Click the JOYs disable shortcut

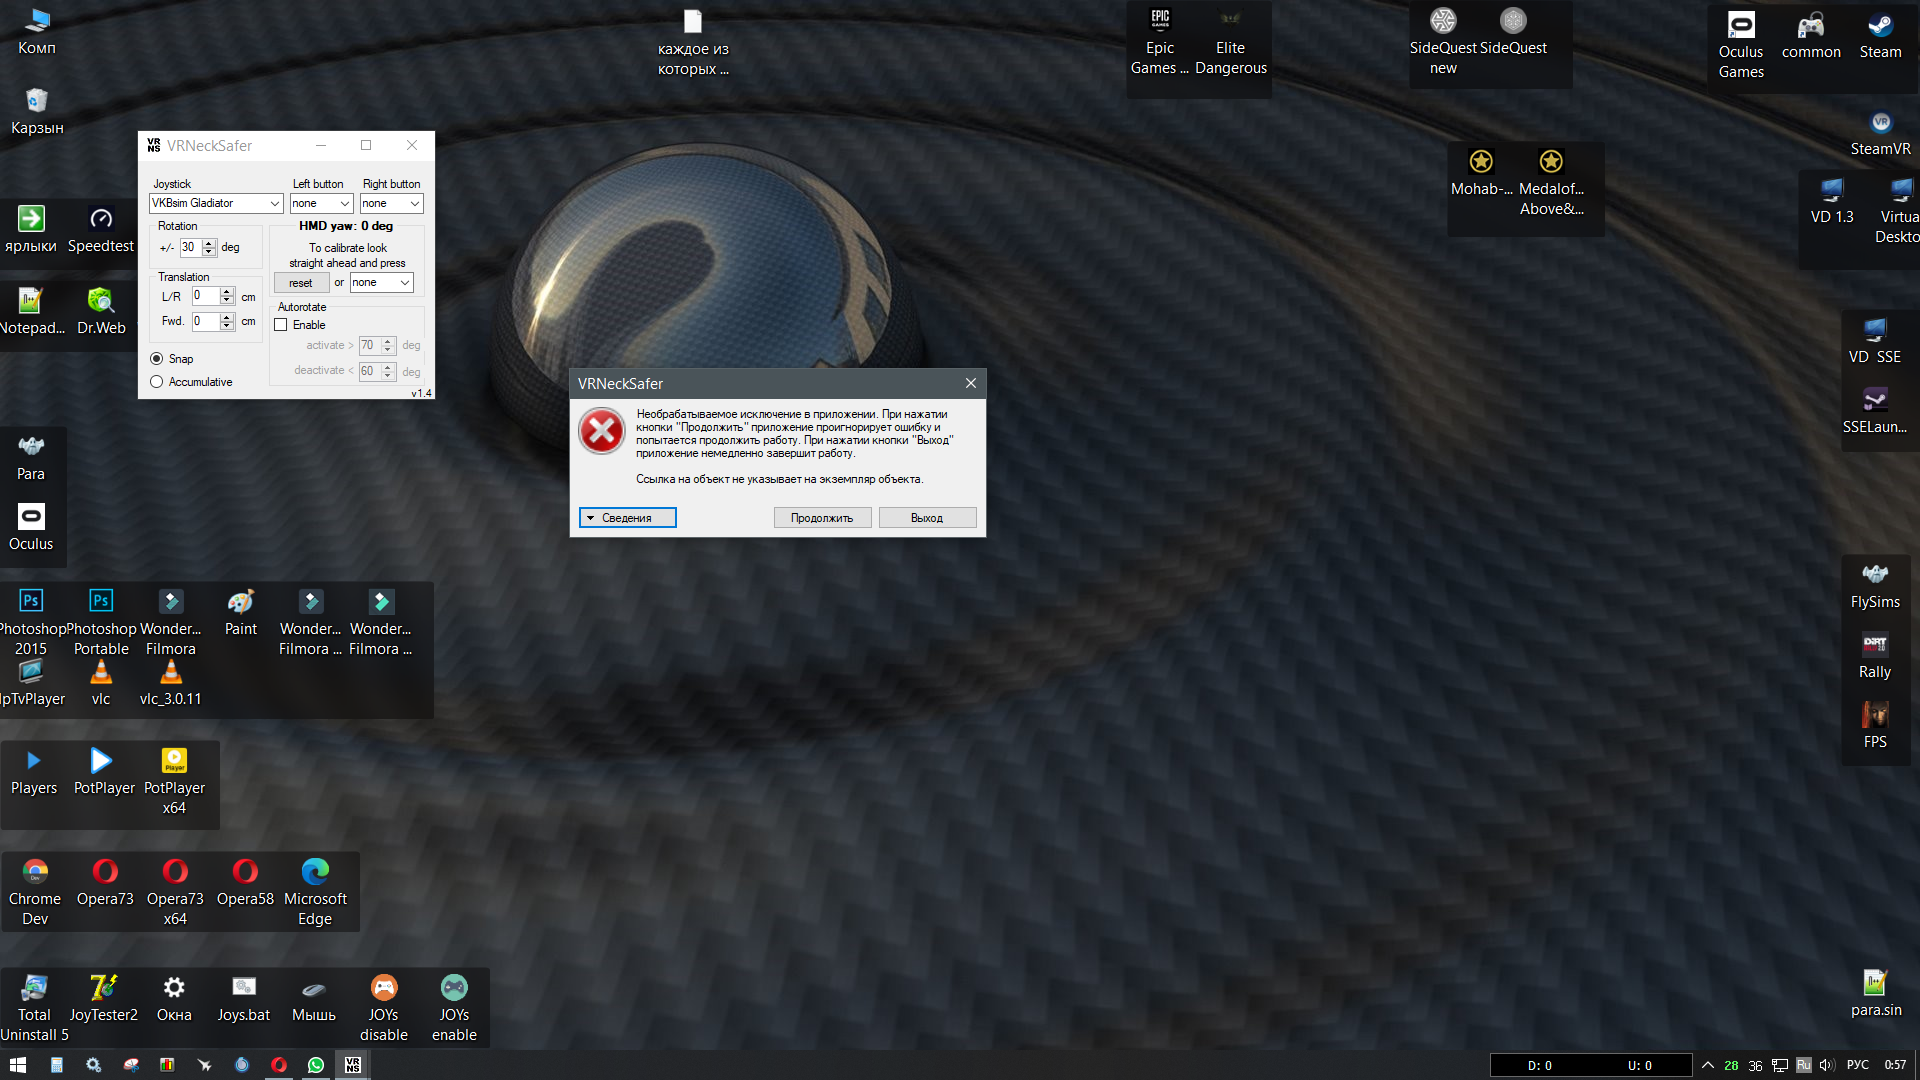[x=384, y=1008]
